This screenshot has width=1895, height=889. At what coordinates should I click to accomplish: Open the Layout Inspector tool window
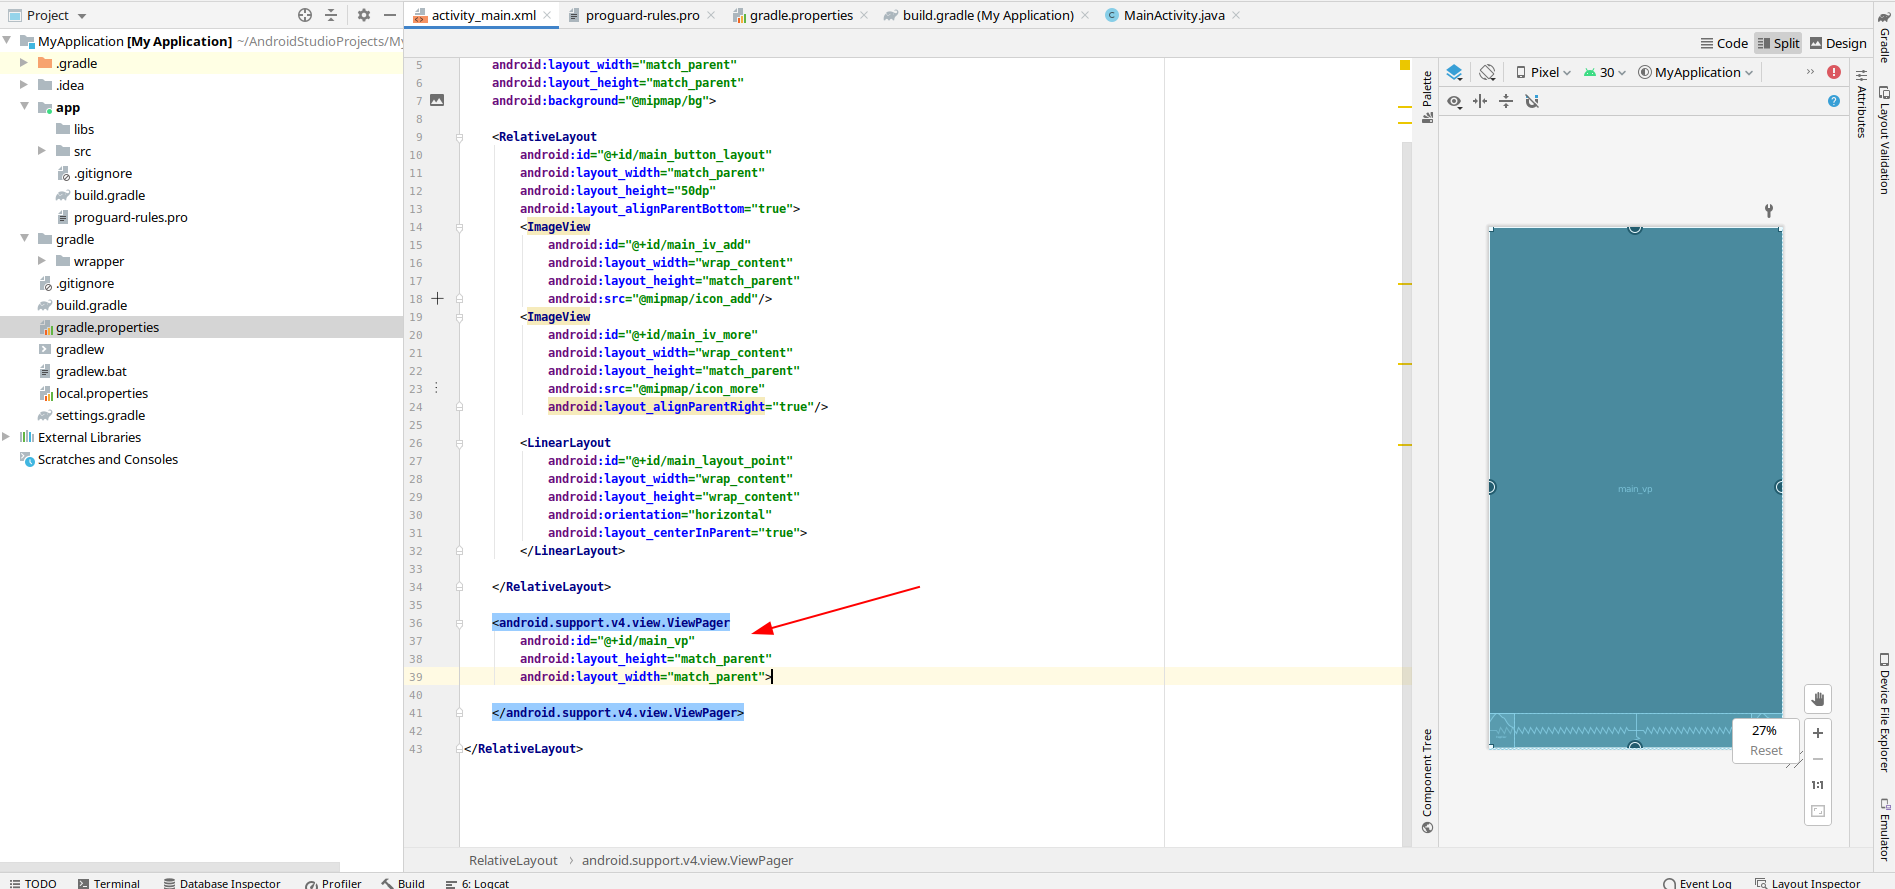(x=1807, y=883)
